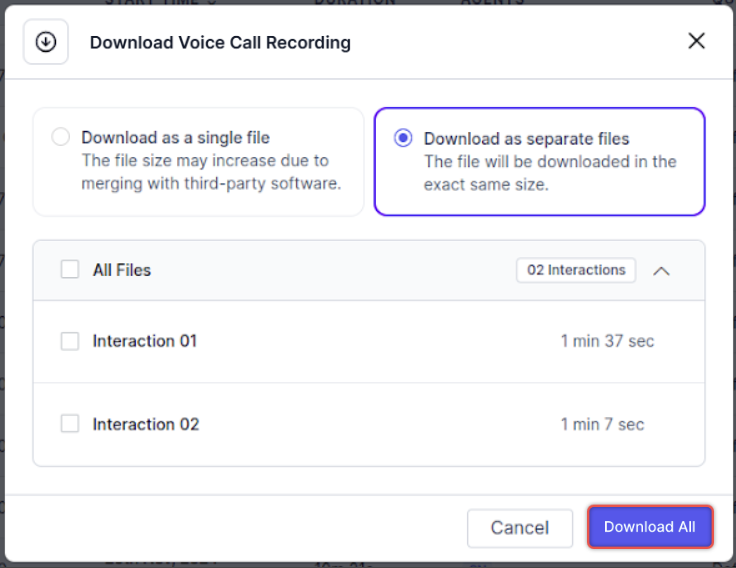
Task: Click the 'All Files' label
Action: 122,270
